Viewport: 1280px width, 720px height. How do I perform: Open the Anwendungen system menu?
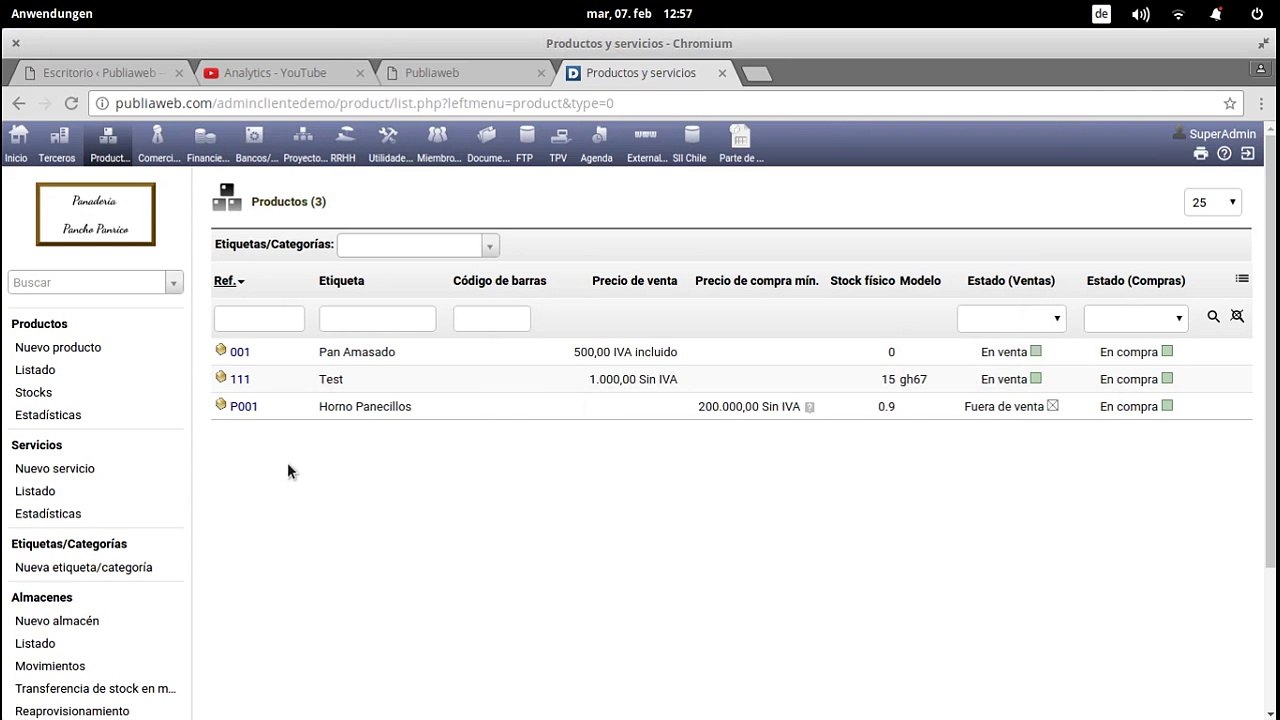click(x=52, y=14)
